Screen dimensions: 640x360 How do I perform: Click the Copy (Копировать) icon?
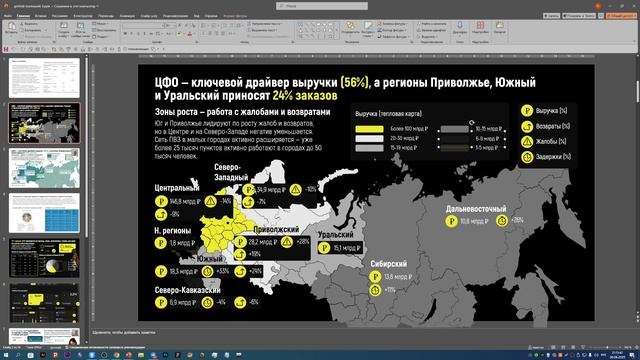pyautogui.click(x=22, y=30)
